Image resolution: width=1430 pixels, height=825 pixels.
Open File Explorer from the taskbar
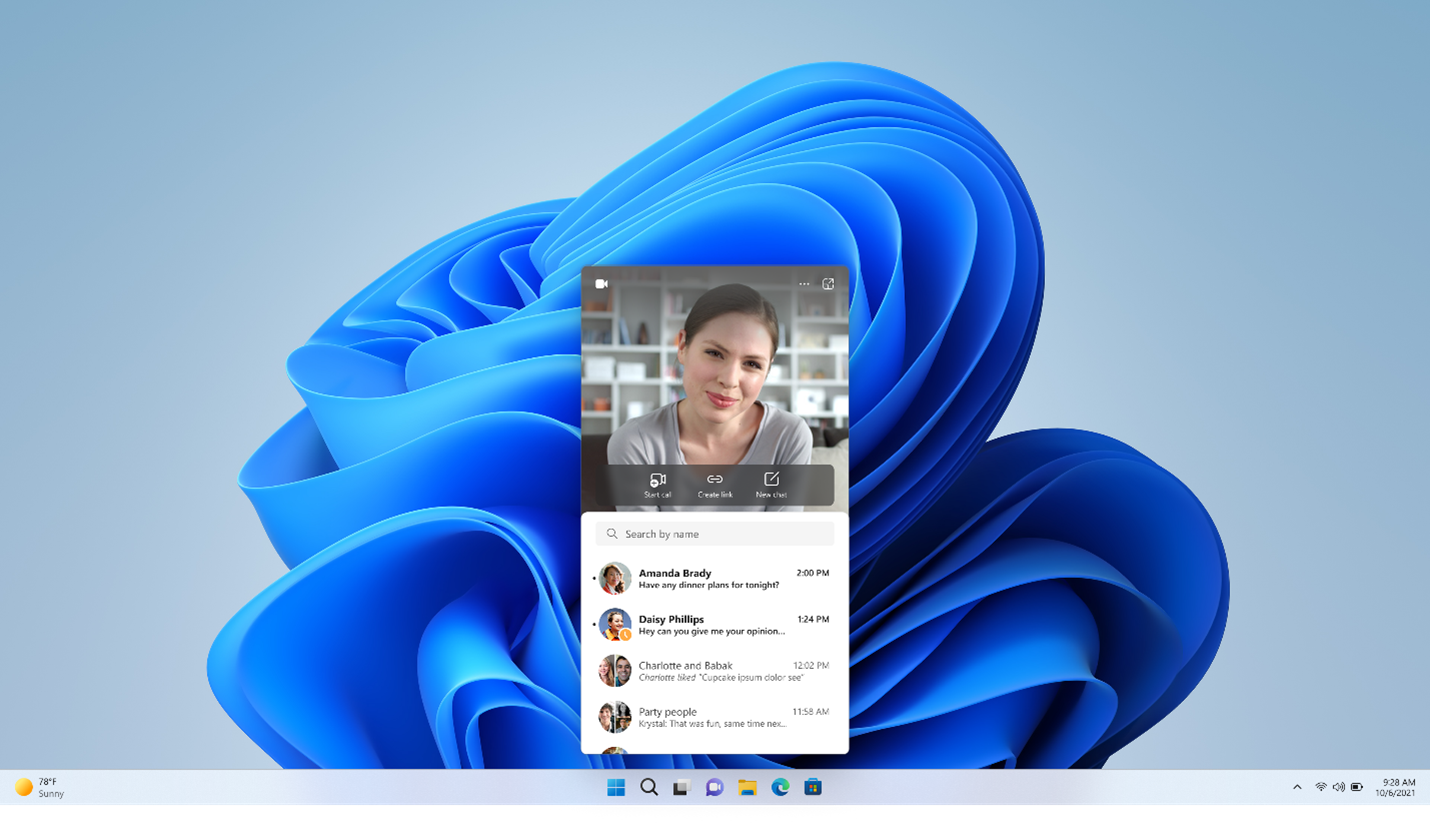click(x=747, y=787)
